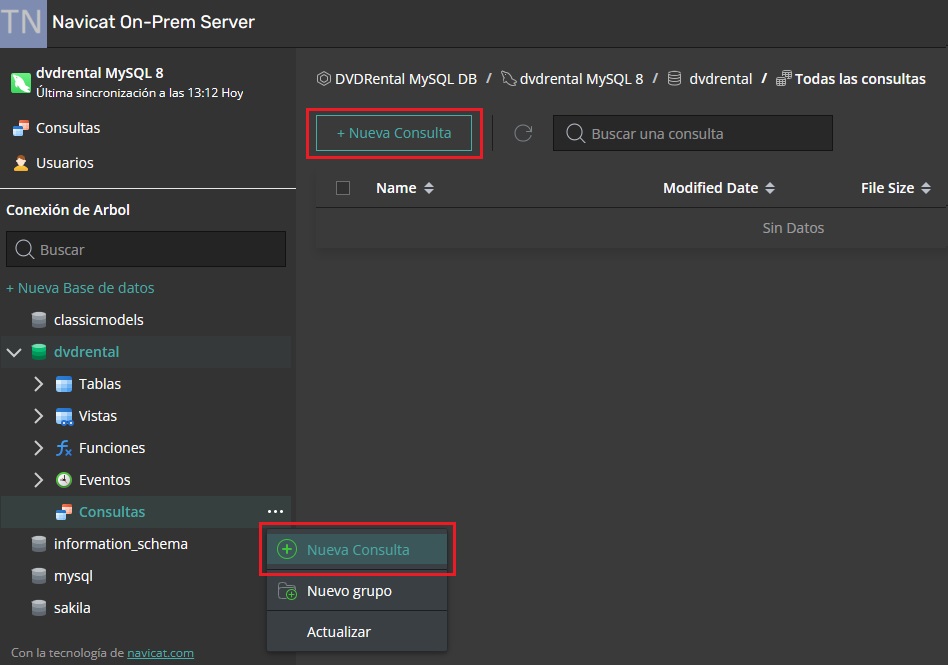This screenshot has height=665, width=948.
Task: Click the Funciones fx icon
Action: click(63, 448)
